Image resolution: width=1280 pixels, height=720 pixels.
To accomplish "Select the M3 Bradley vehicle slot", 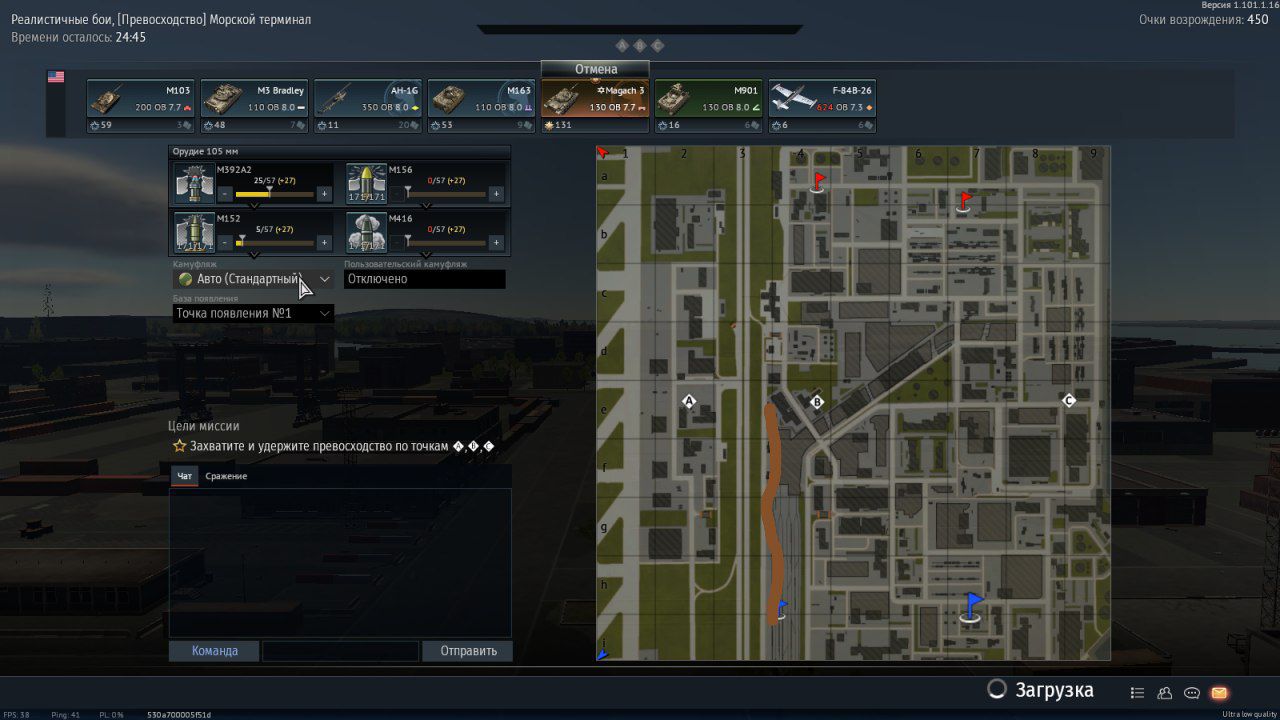I will (x=253, y=106).
